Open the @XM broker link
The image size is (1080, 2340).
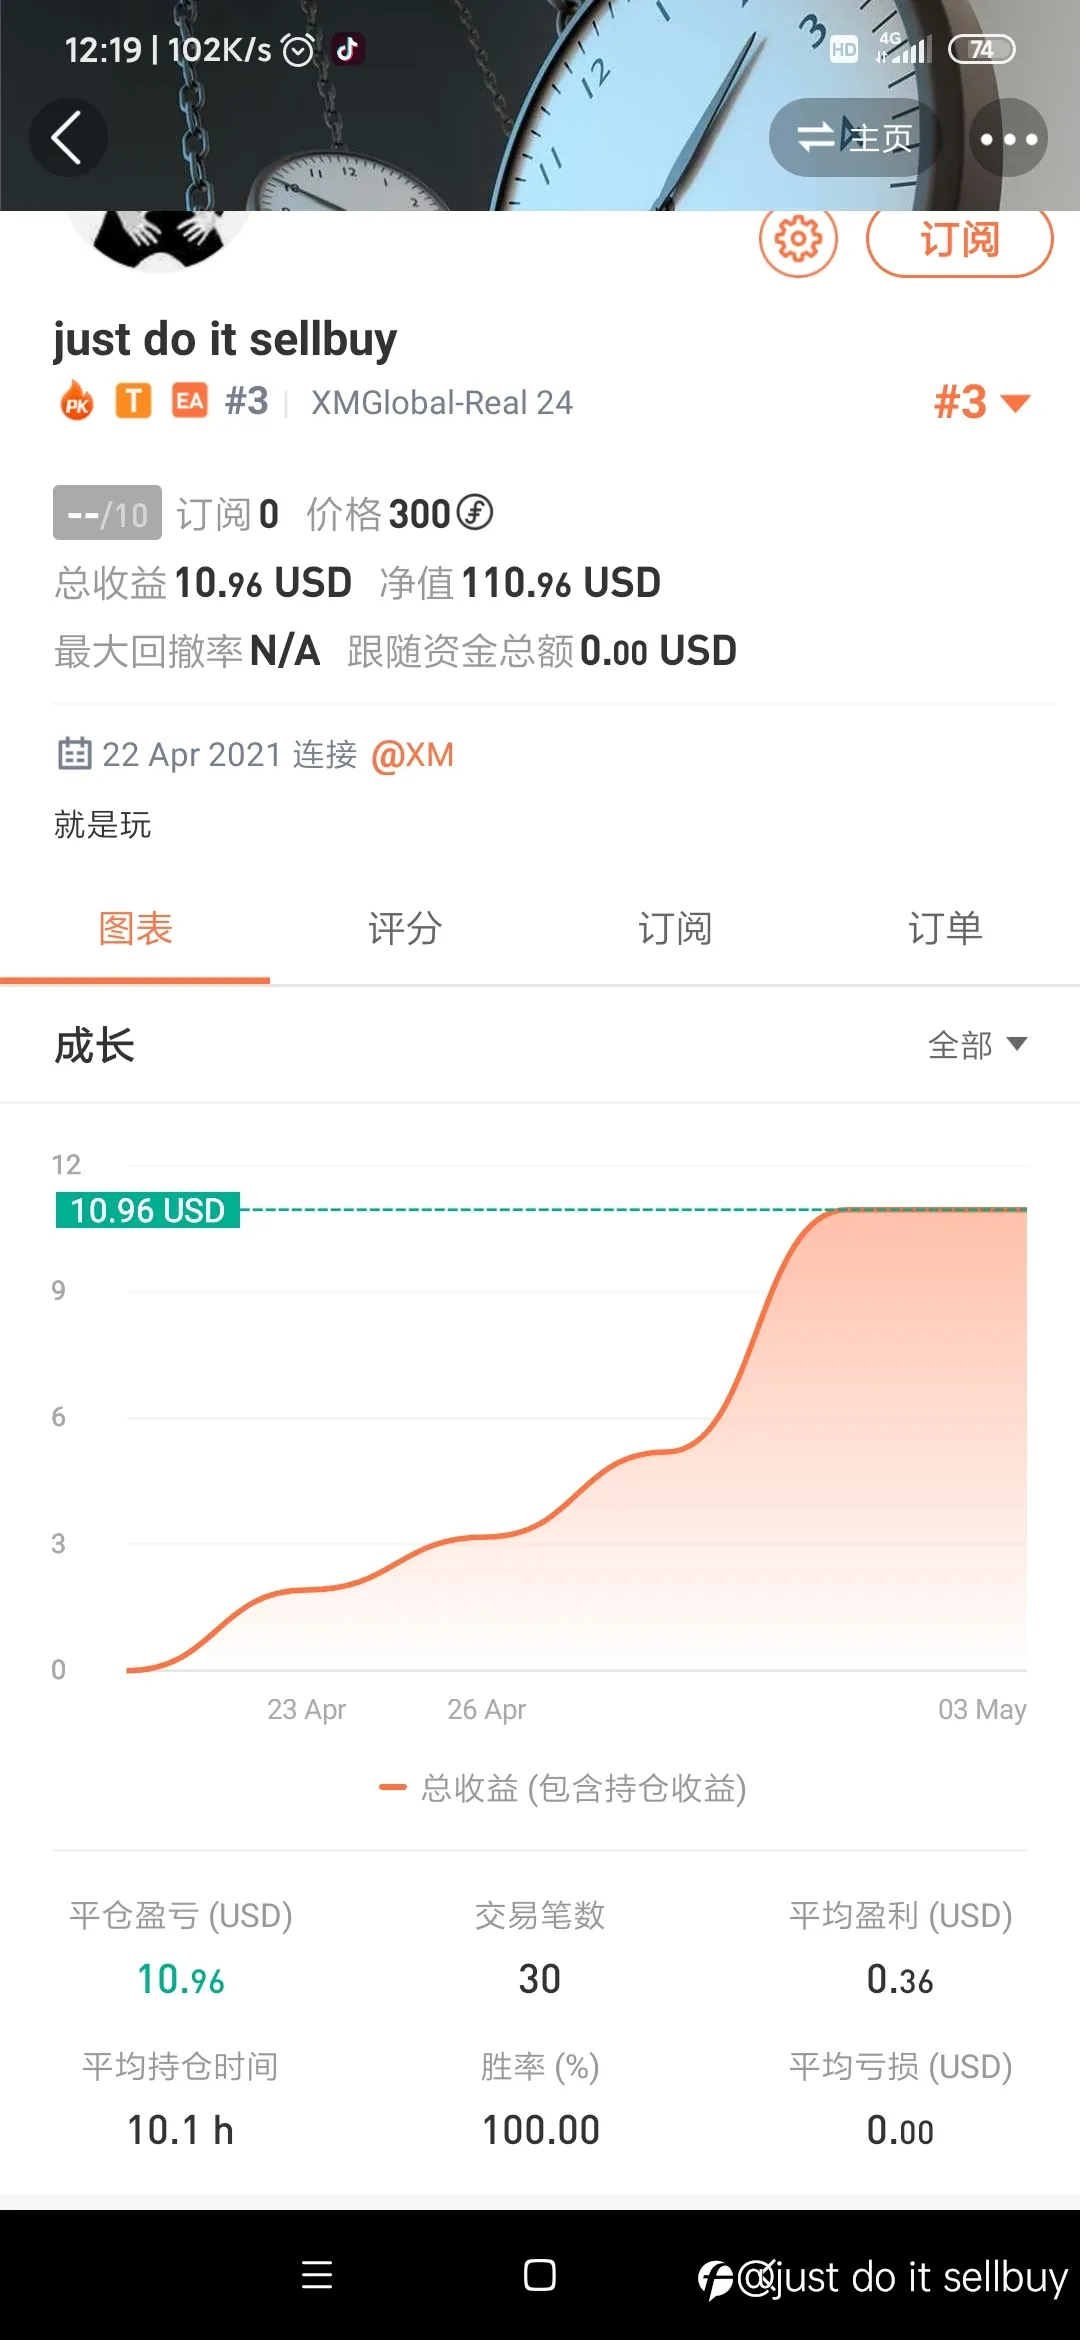coord(412,754)
